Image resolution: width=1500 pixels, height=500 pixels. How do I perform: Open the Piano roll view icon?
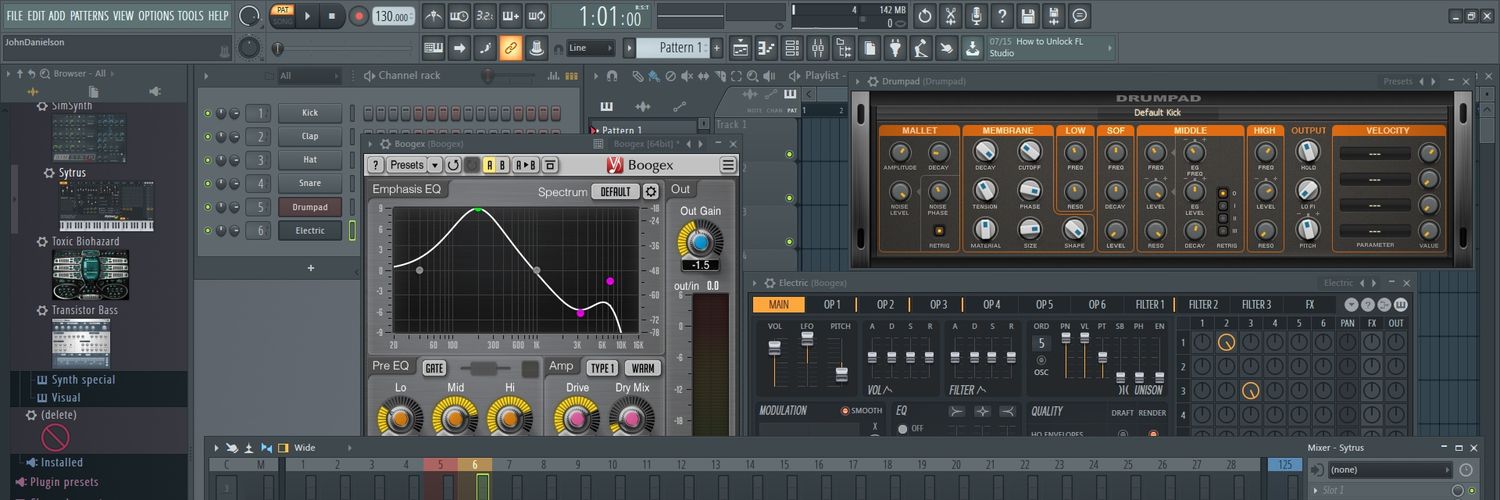click(767, 47)
